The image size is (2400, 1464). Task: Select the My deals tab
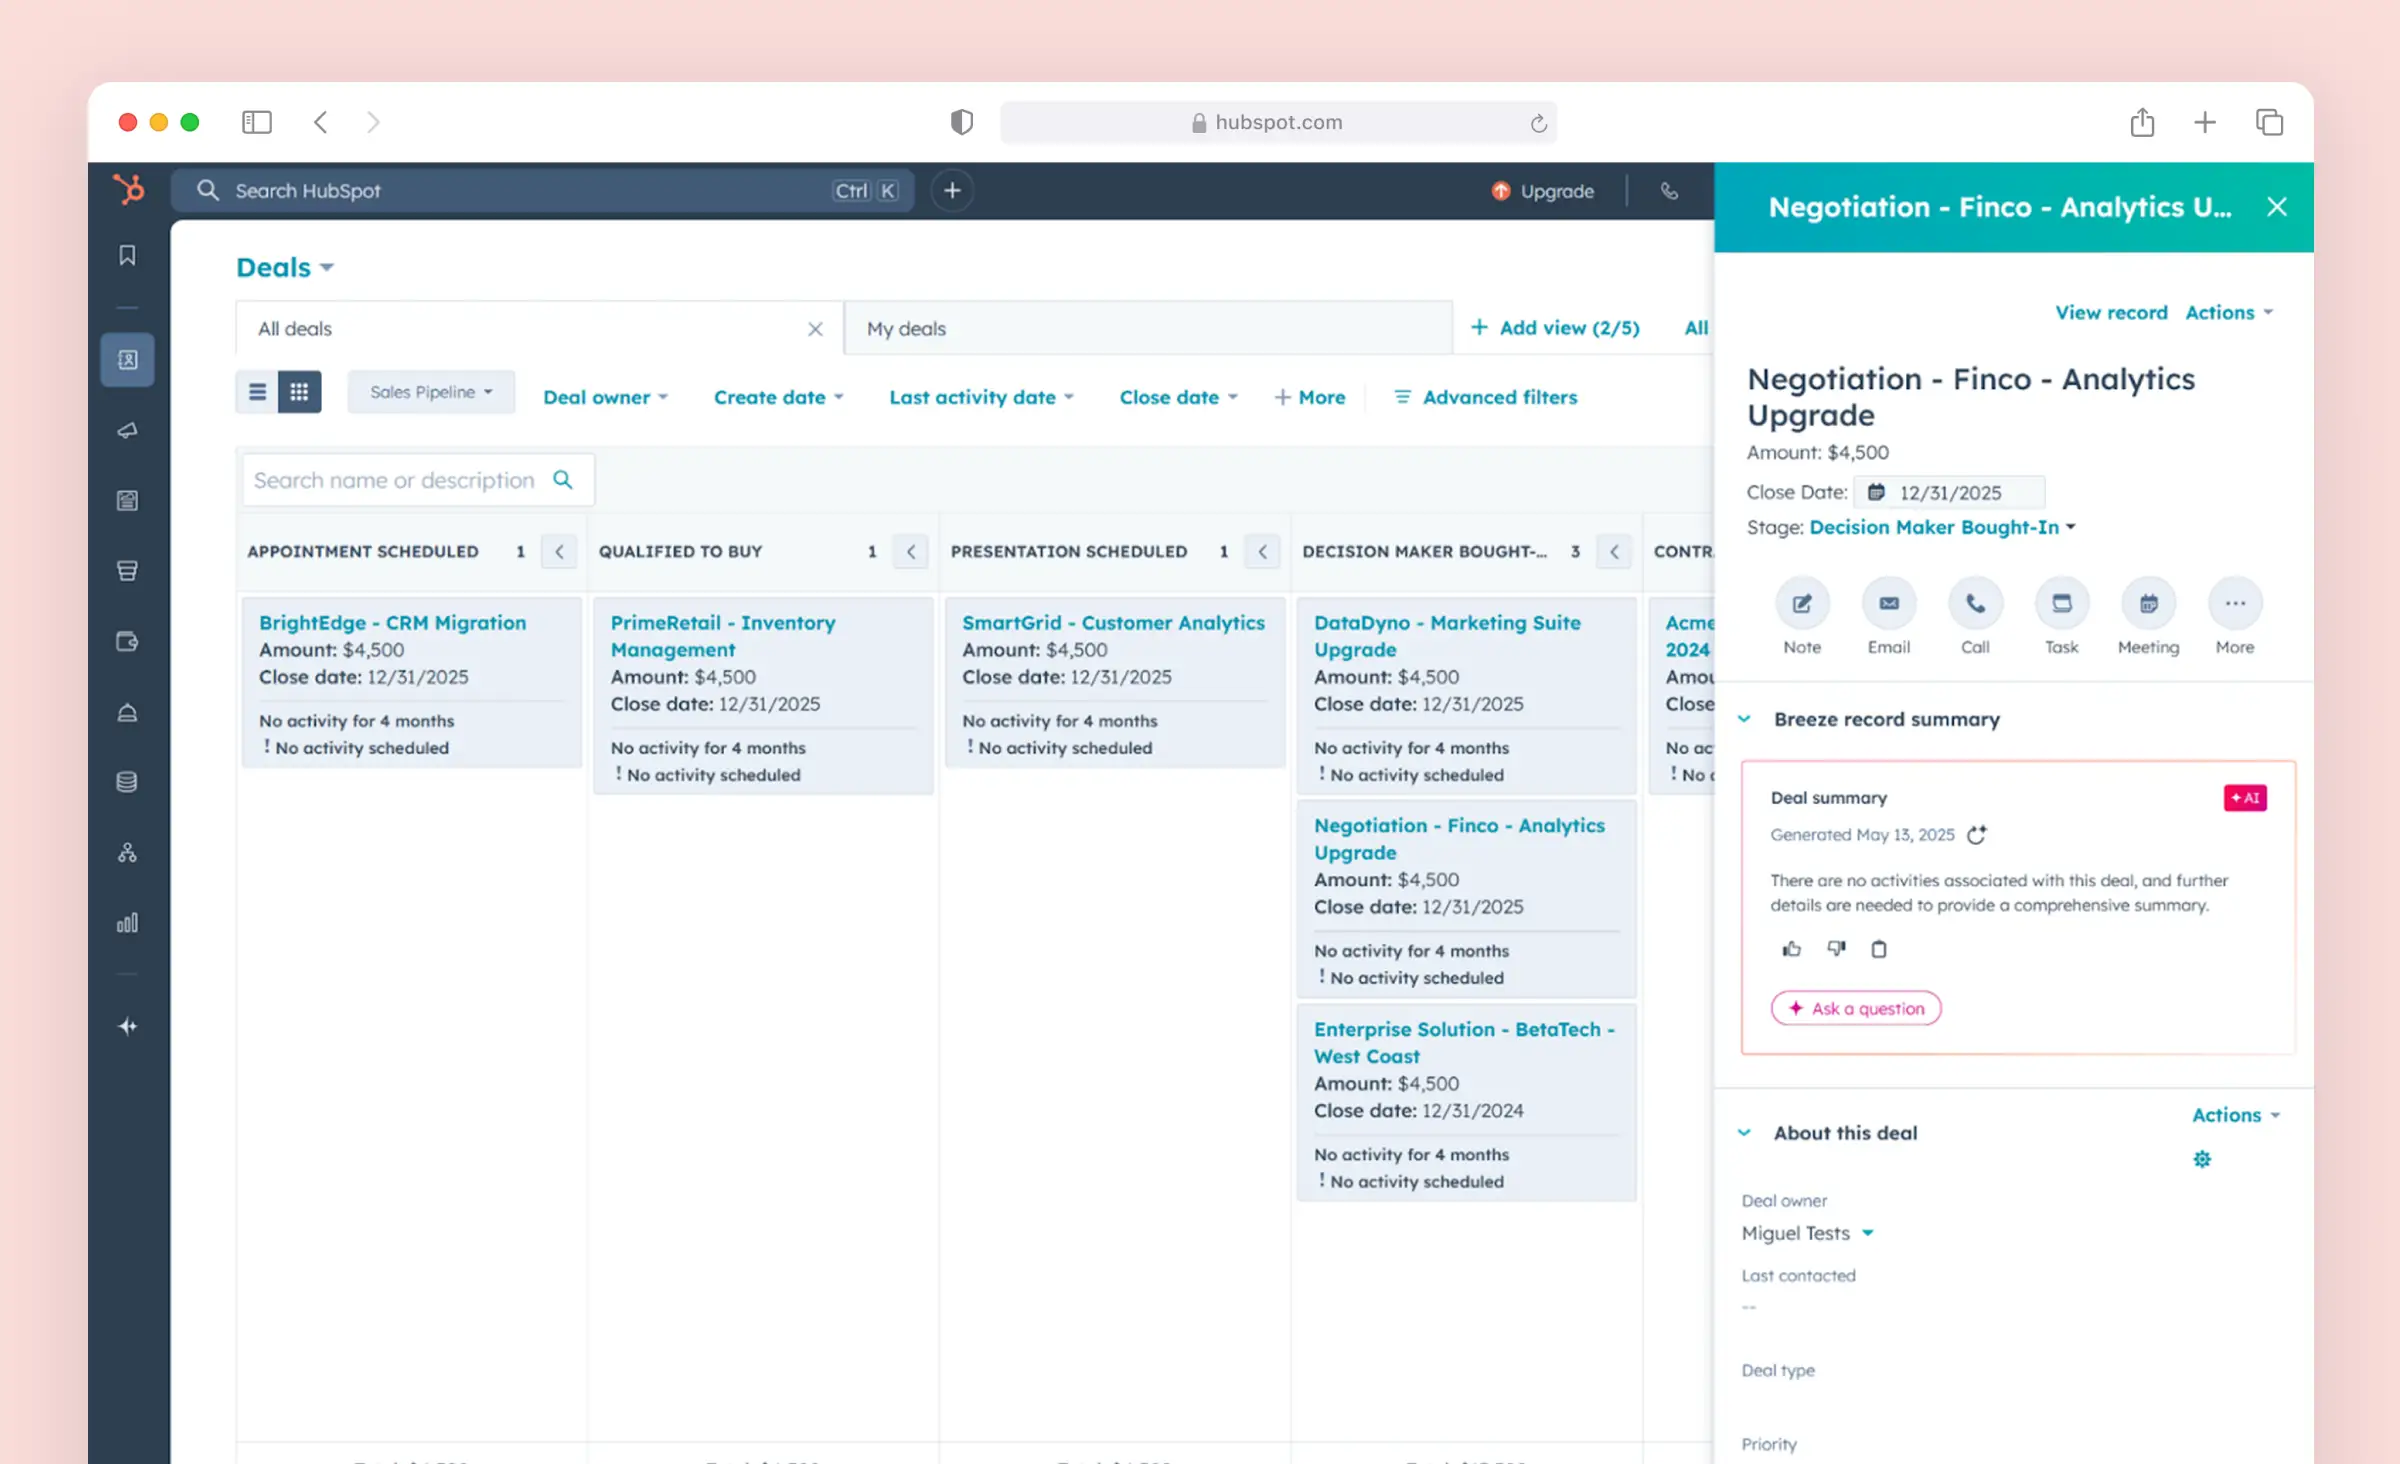pyautogui.click(x=1148, y=329)
